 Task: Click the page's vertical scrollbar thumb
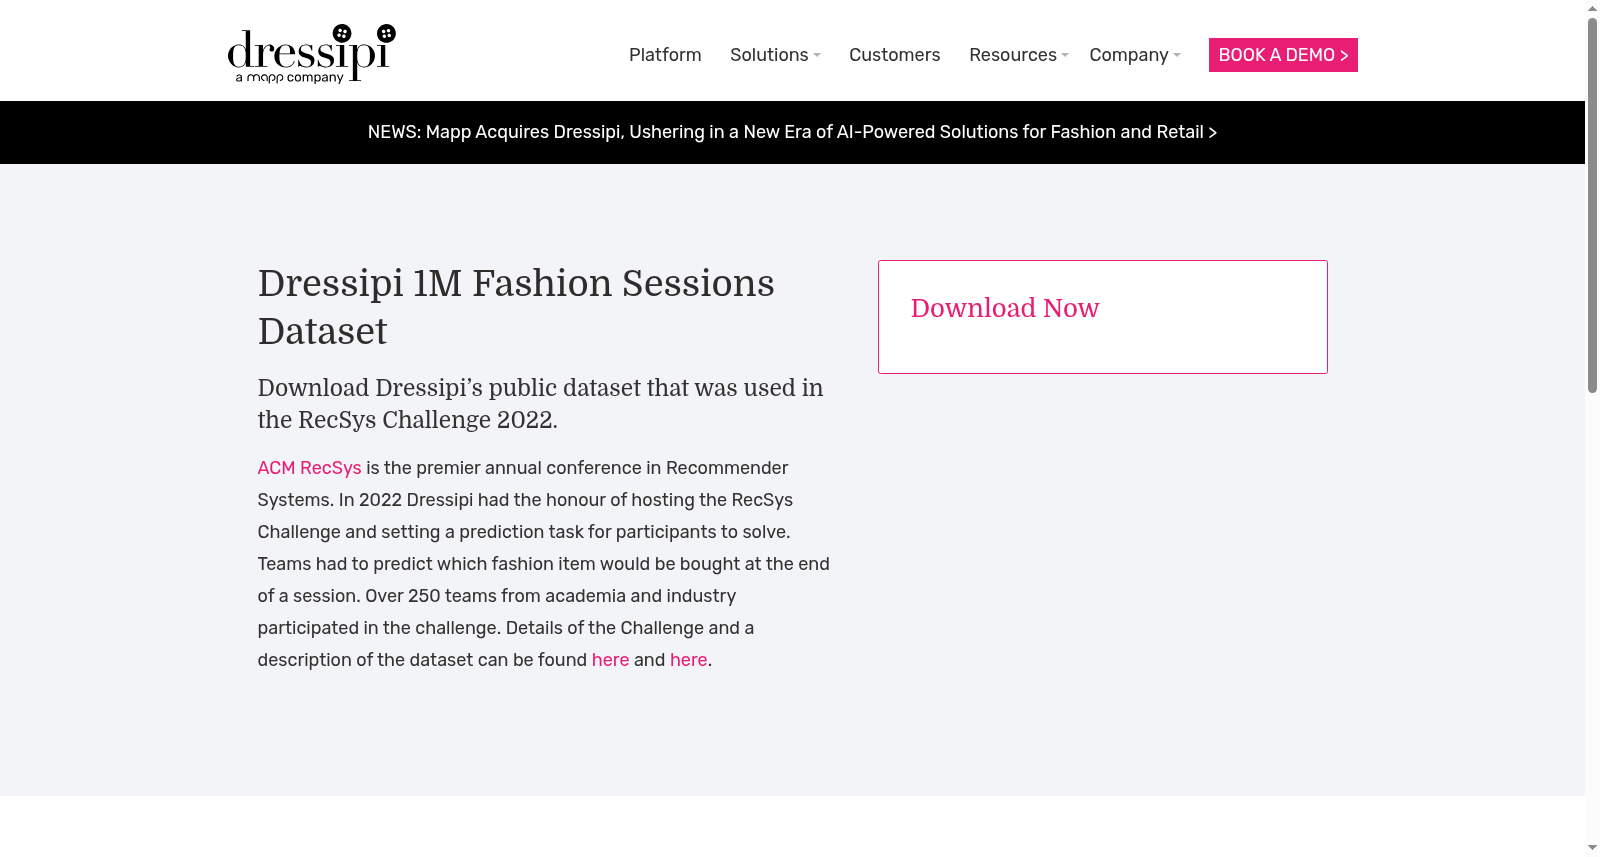pyautogui.click(x=1592, y=205)
